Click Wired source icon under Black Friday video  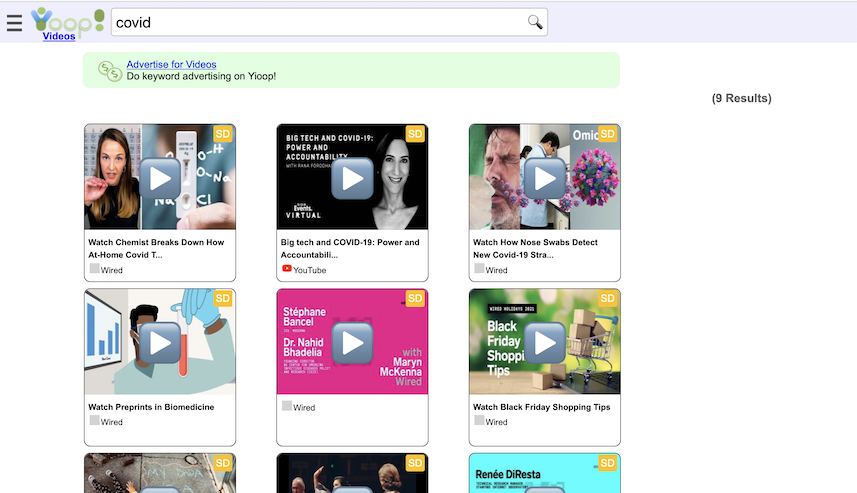(479, 420)
